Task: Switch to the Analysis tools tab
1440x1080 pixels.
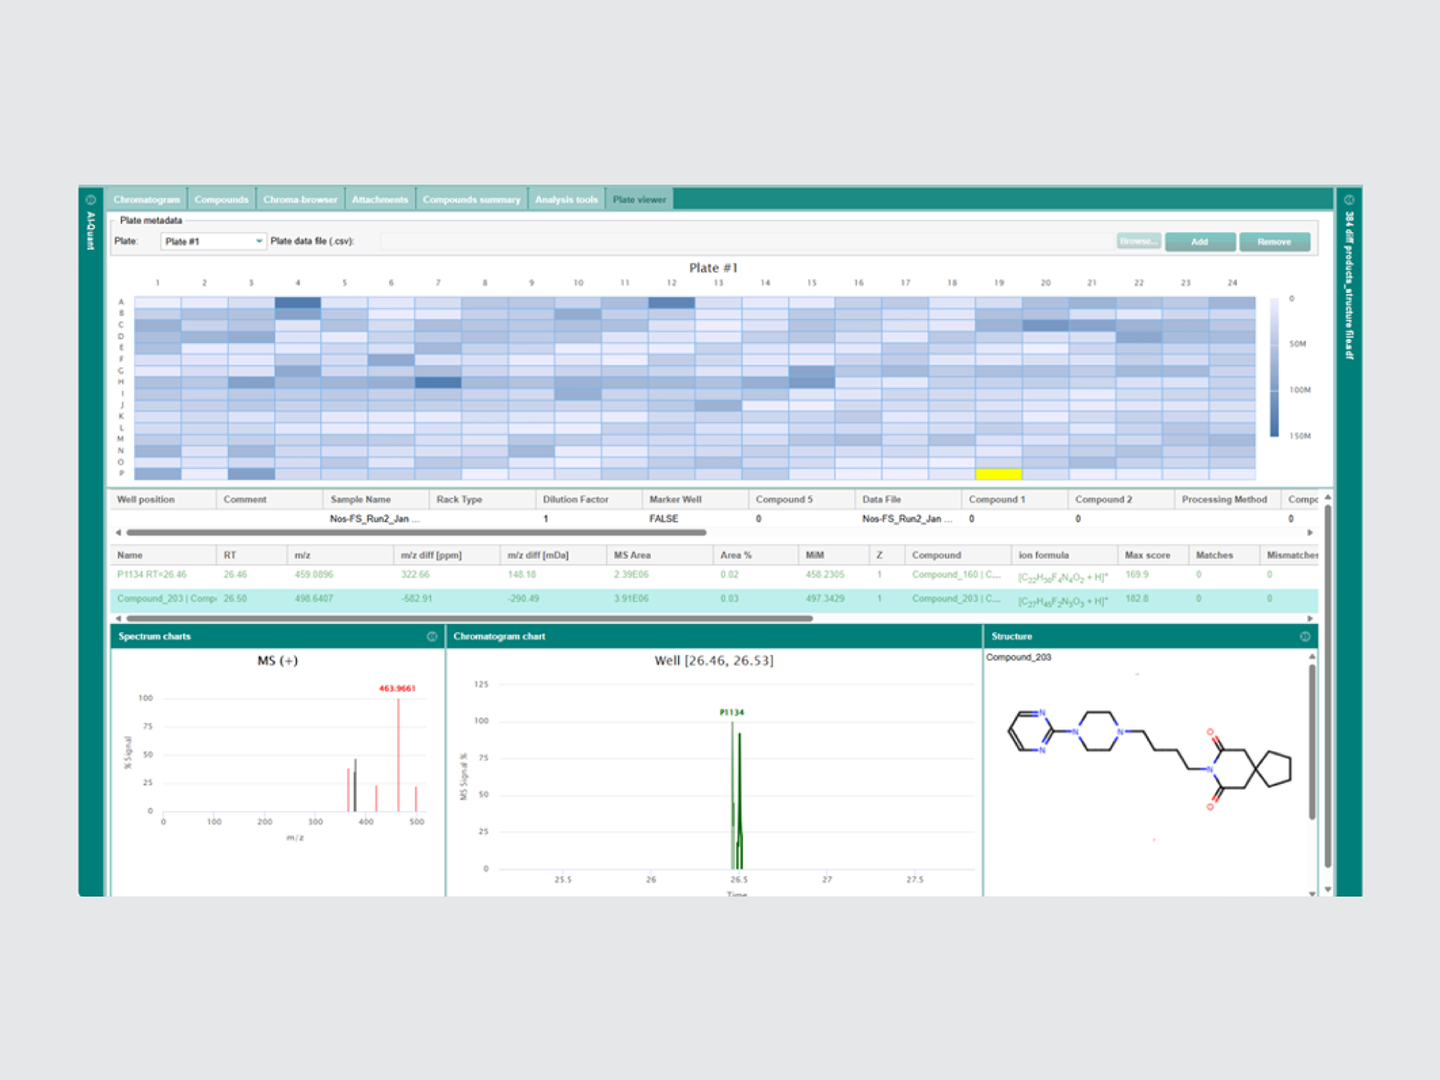Action: (566, 198)
